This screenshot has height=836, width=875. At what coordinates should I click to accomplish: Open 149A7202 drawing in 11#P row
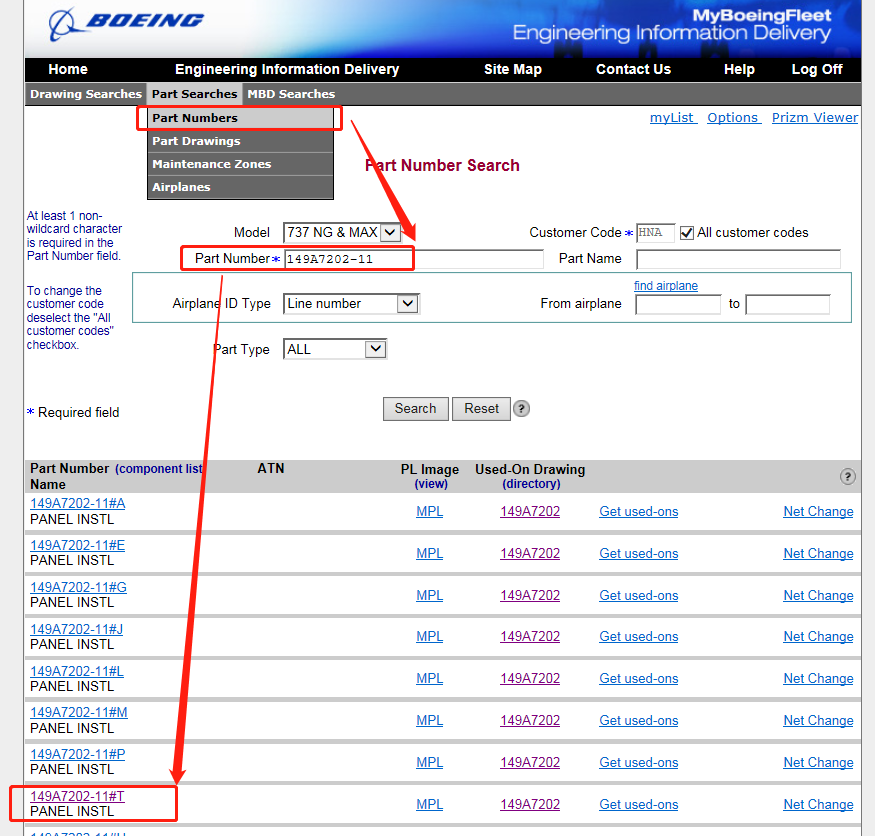530,763
